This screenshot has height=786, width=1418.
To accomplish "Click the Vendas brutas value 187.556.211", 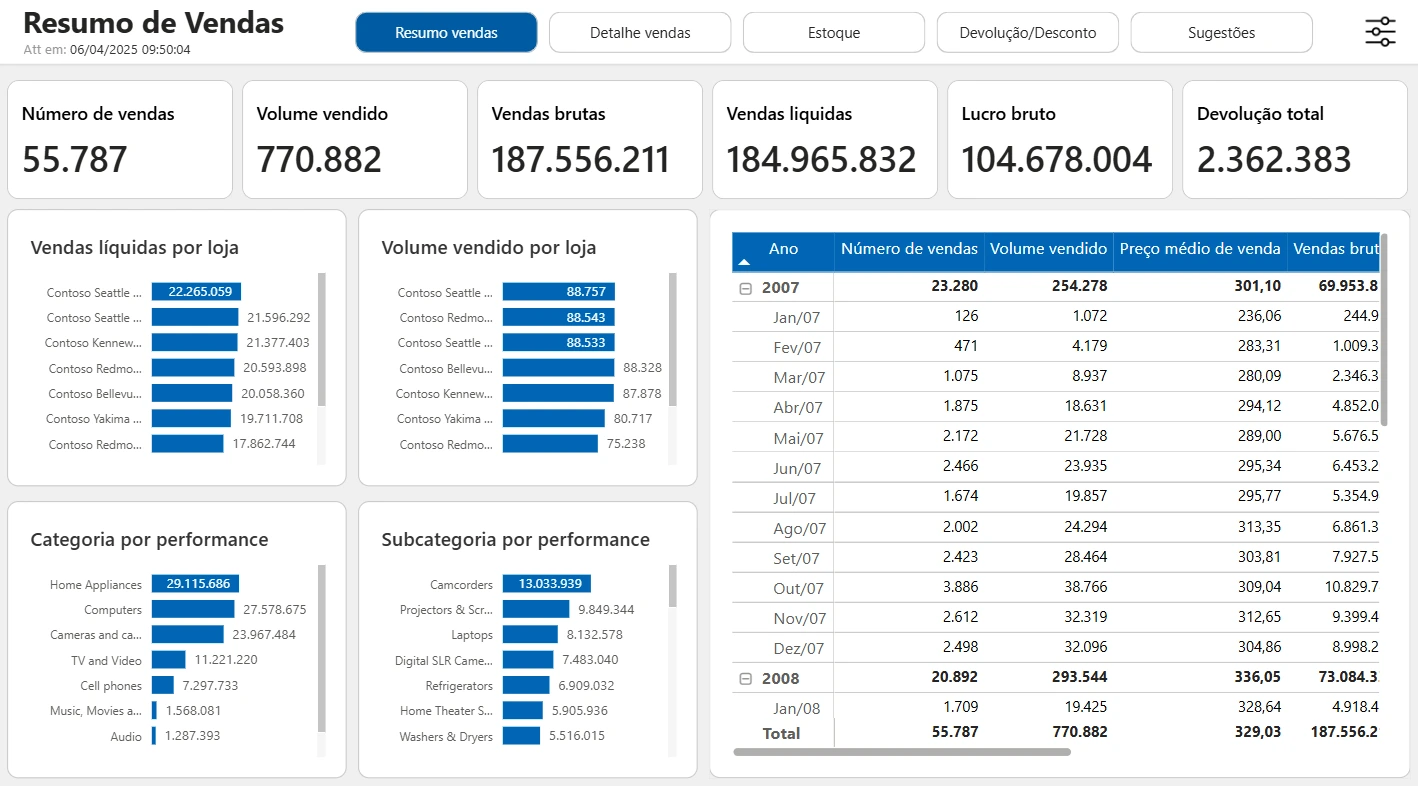I will (580, 160).
